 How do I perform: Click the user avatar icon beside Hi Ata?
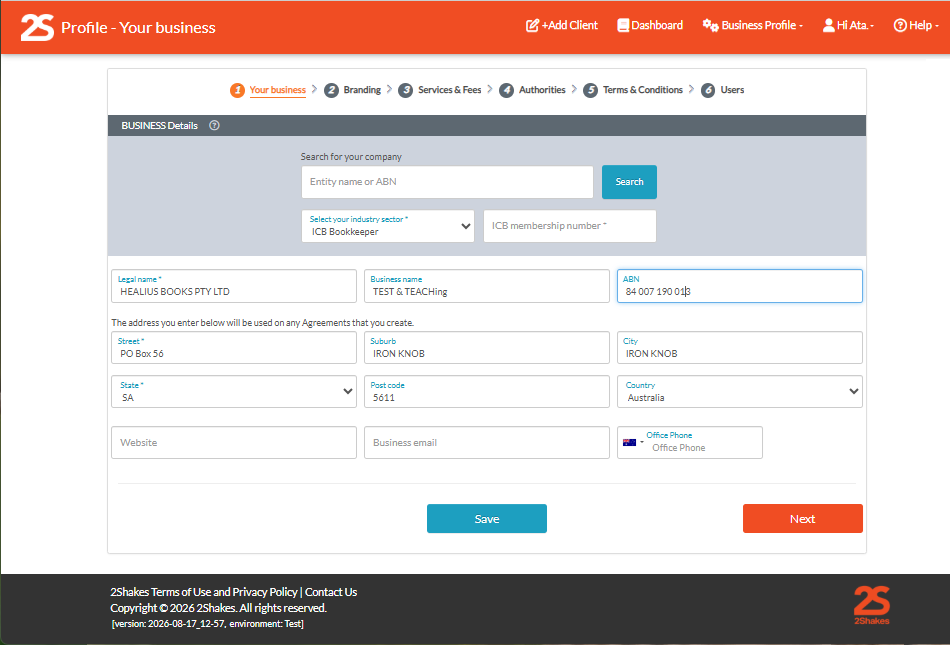828,25
